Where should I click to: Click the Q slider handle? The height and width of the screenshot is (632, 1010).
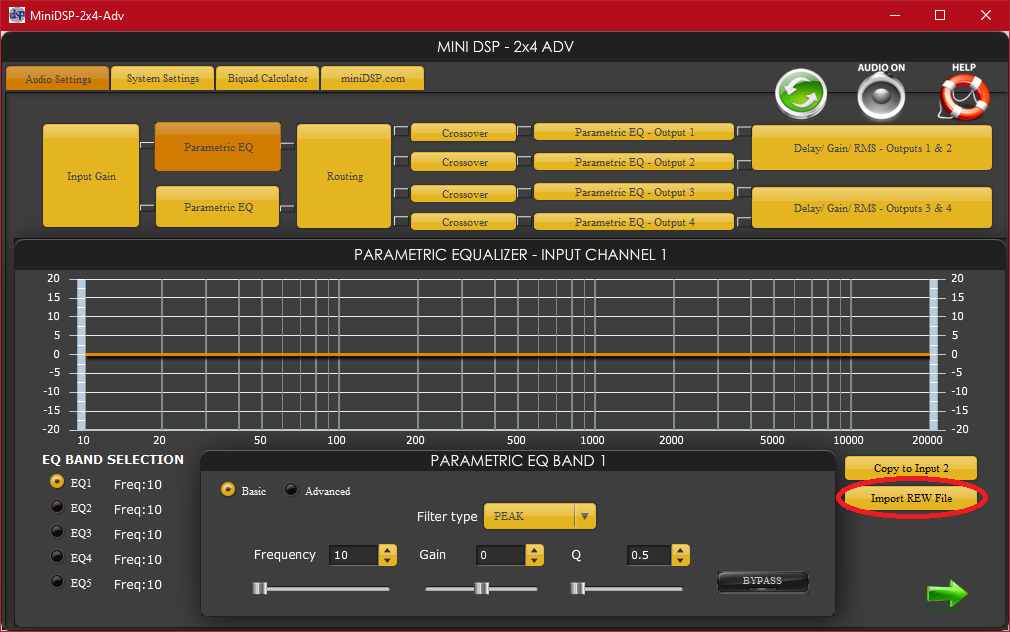(577, 589)
